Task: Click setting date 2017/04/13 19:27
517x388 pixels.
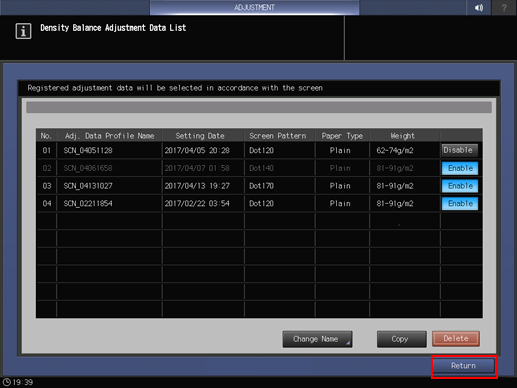Action: [x=197, y=186]
